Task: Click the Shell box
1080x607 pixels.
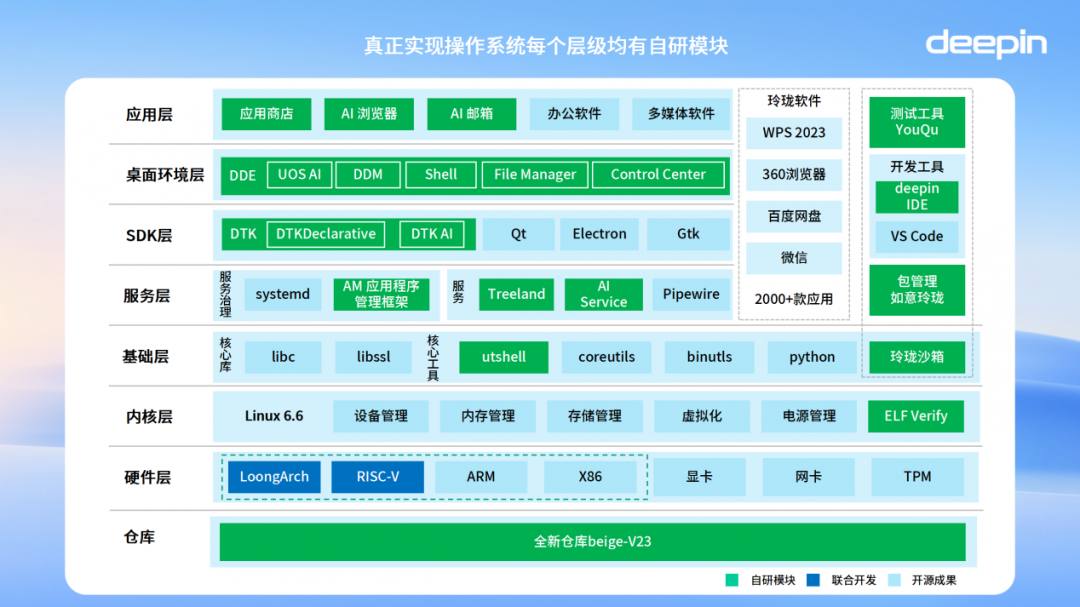Action: click(440, 174)
